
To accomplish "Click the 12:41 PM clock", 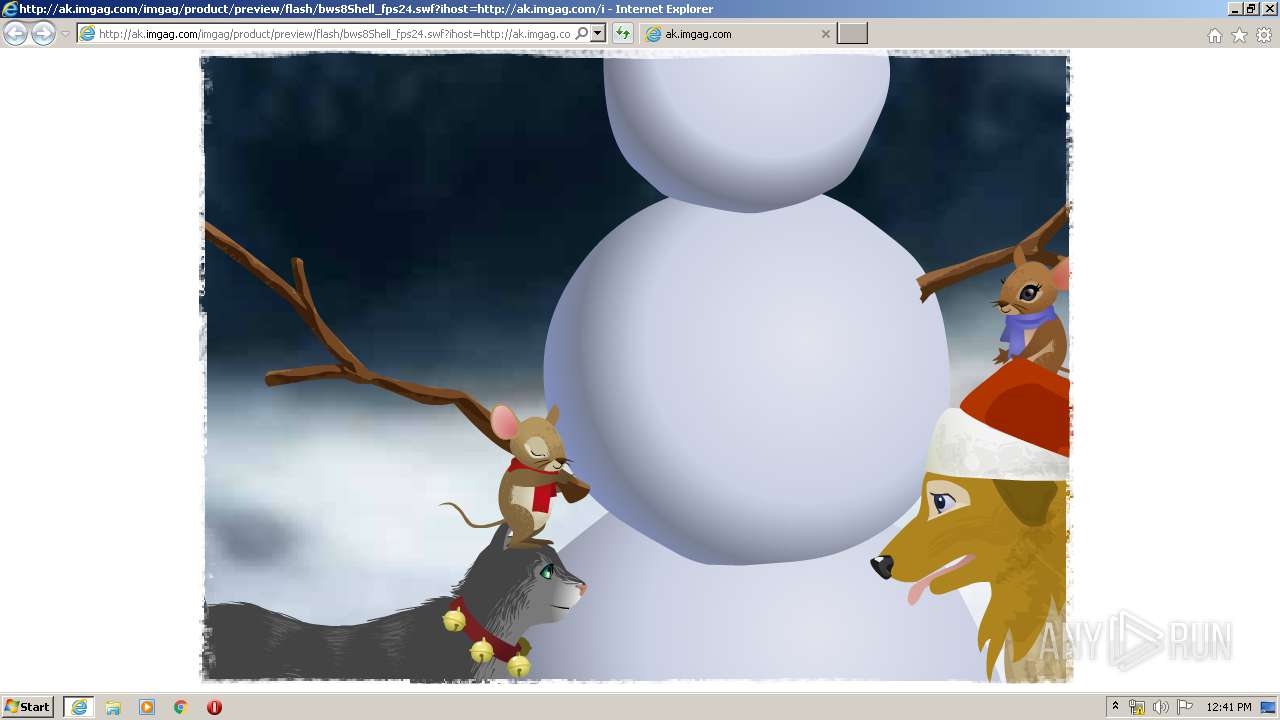I will 1229,707.
